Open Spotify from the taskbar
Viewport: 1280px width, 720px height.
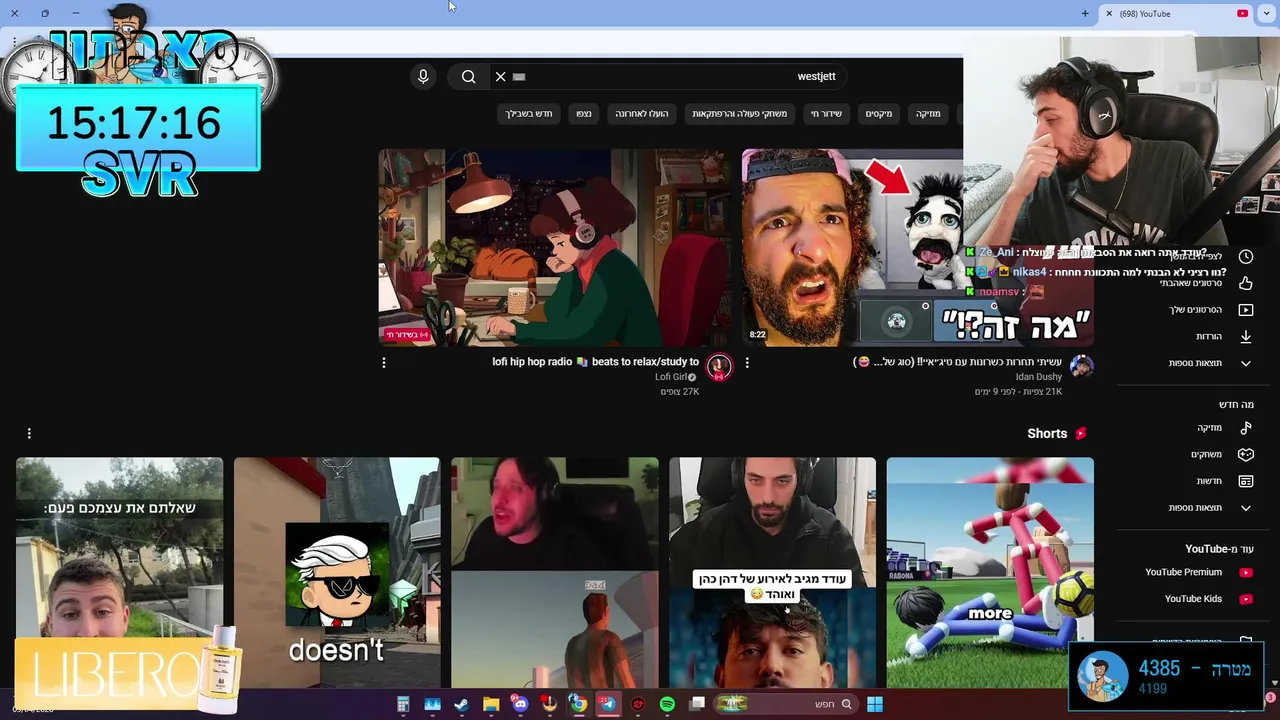(667, 704)
